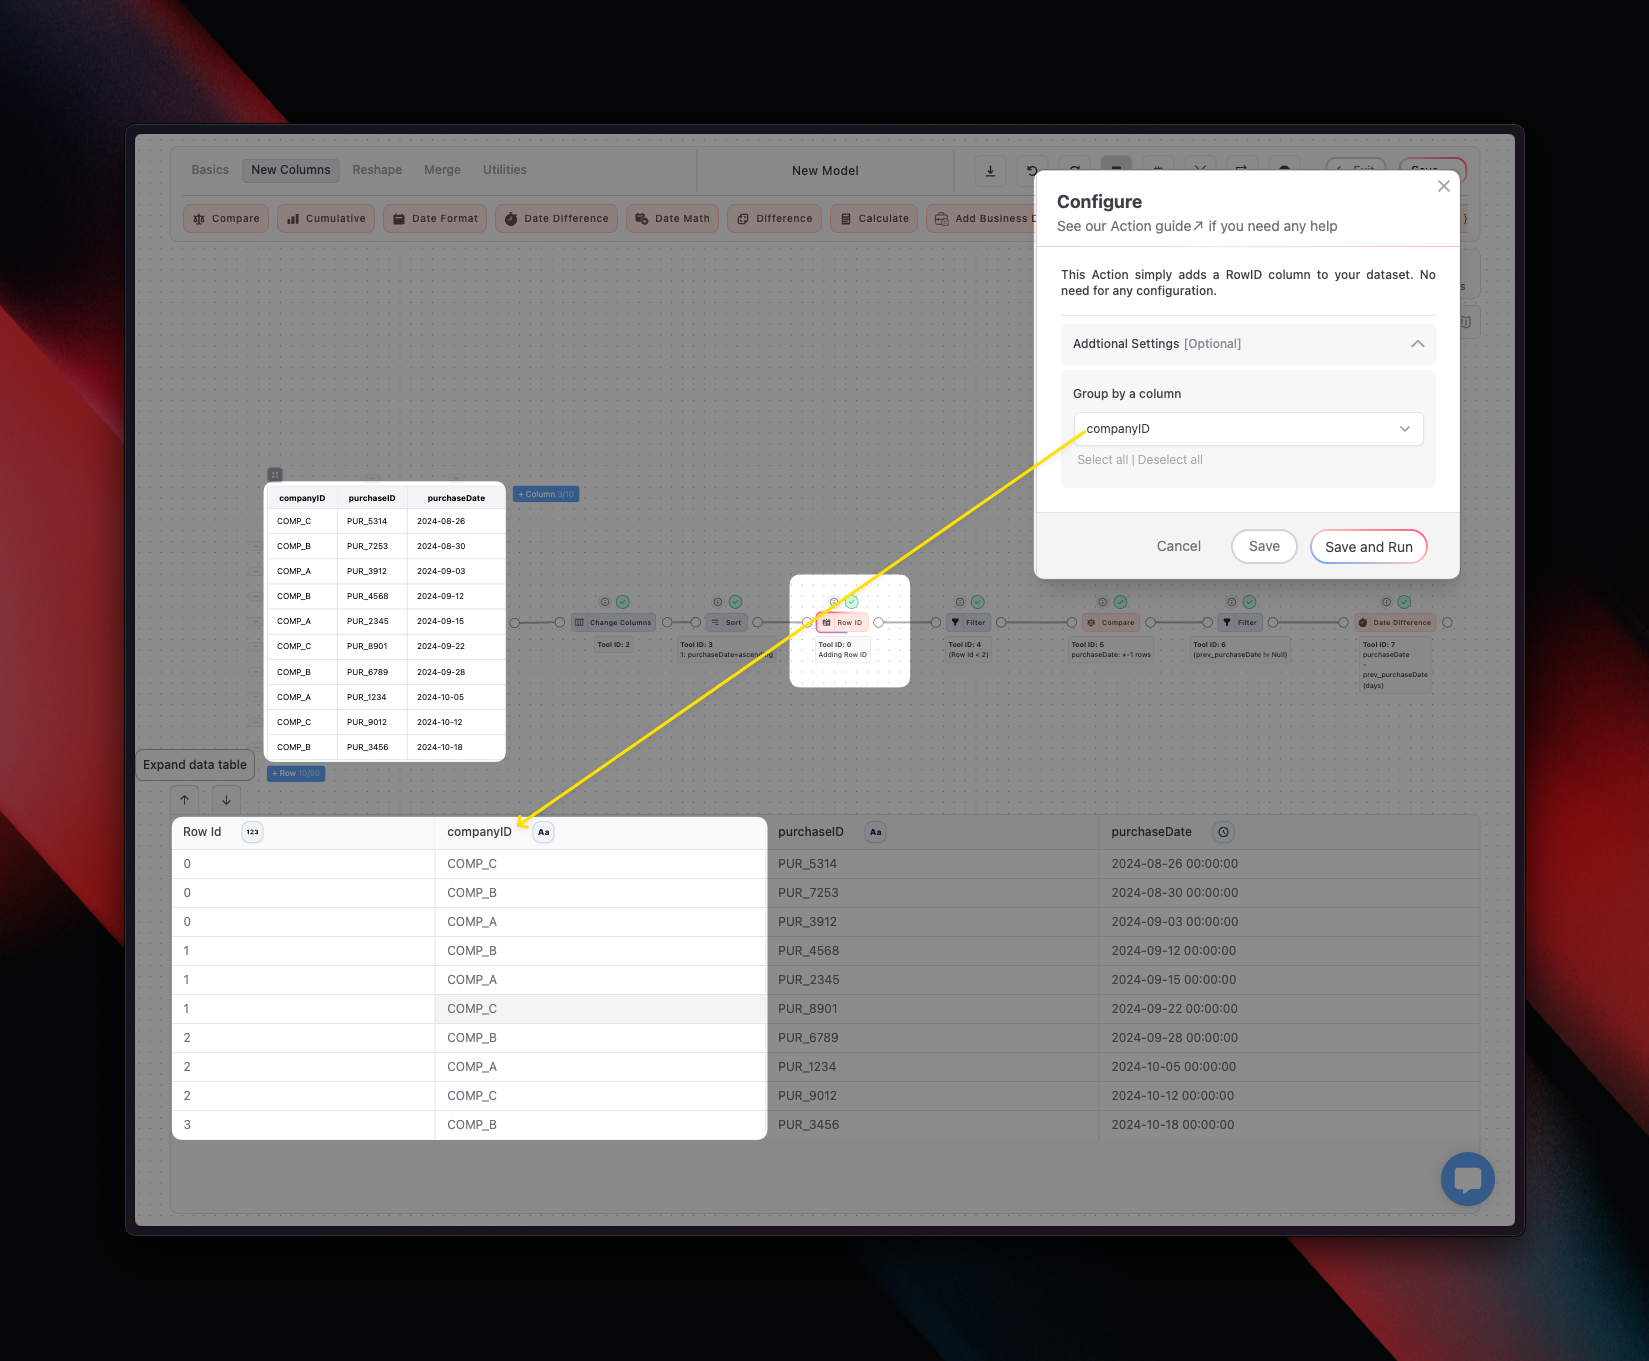Select the Compare action in the New Columns ribbon
Image resolution: width=1649 pixels, height=1361 pixels.
pyautogui.click(x=226, y=218)
